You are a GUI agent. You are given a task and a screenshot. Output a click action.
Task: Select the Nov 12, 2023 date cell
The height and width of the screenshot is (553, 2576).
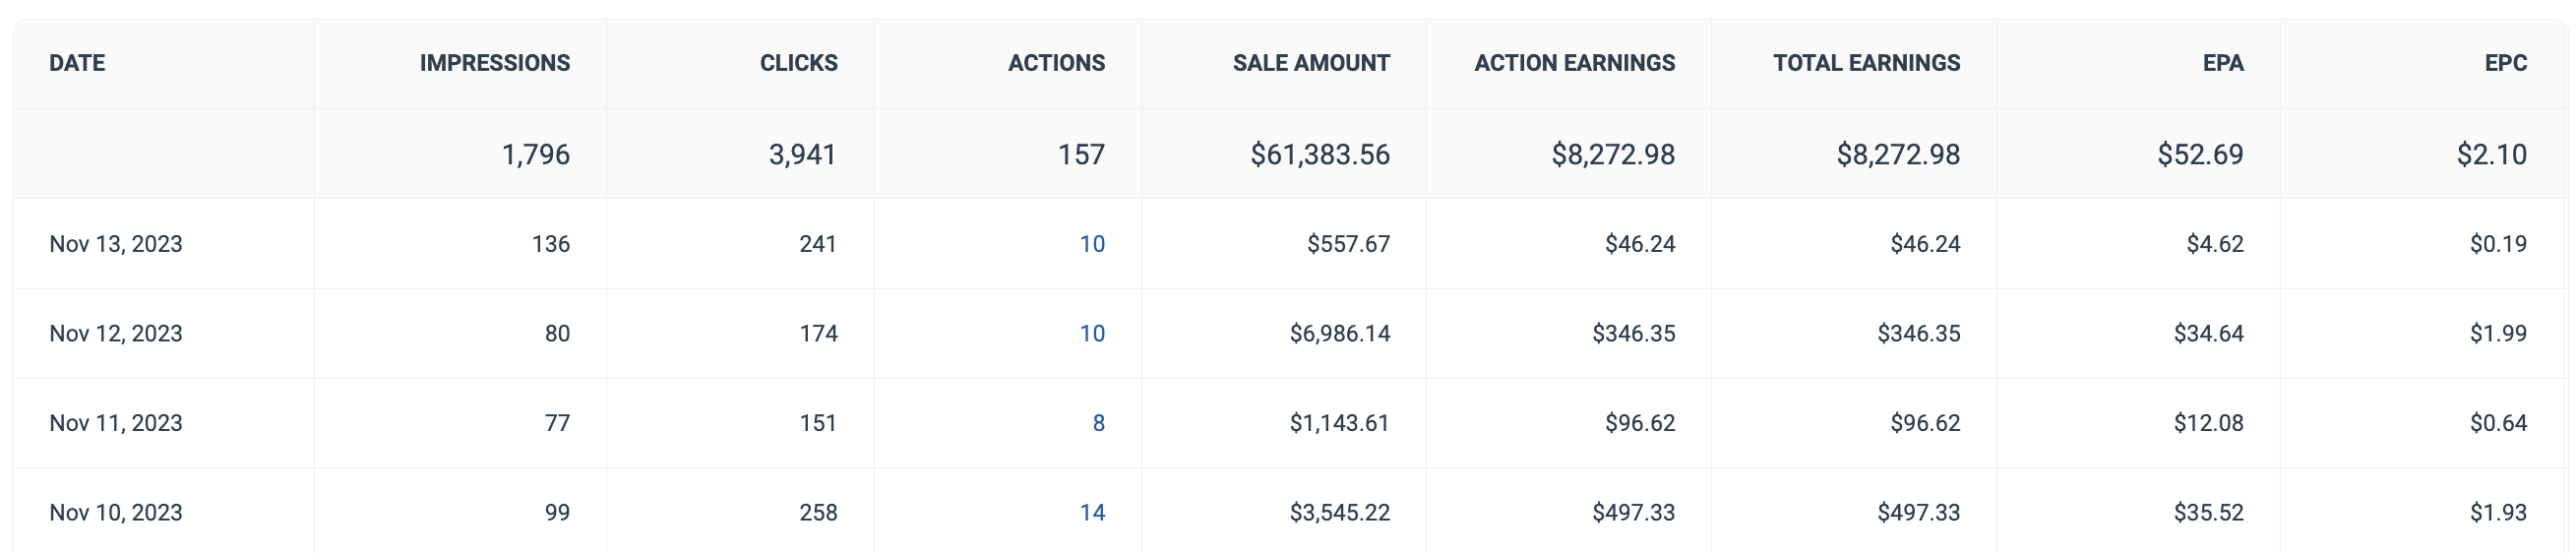116,334
